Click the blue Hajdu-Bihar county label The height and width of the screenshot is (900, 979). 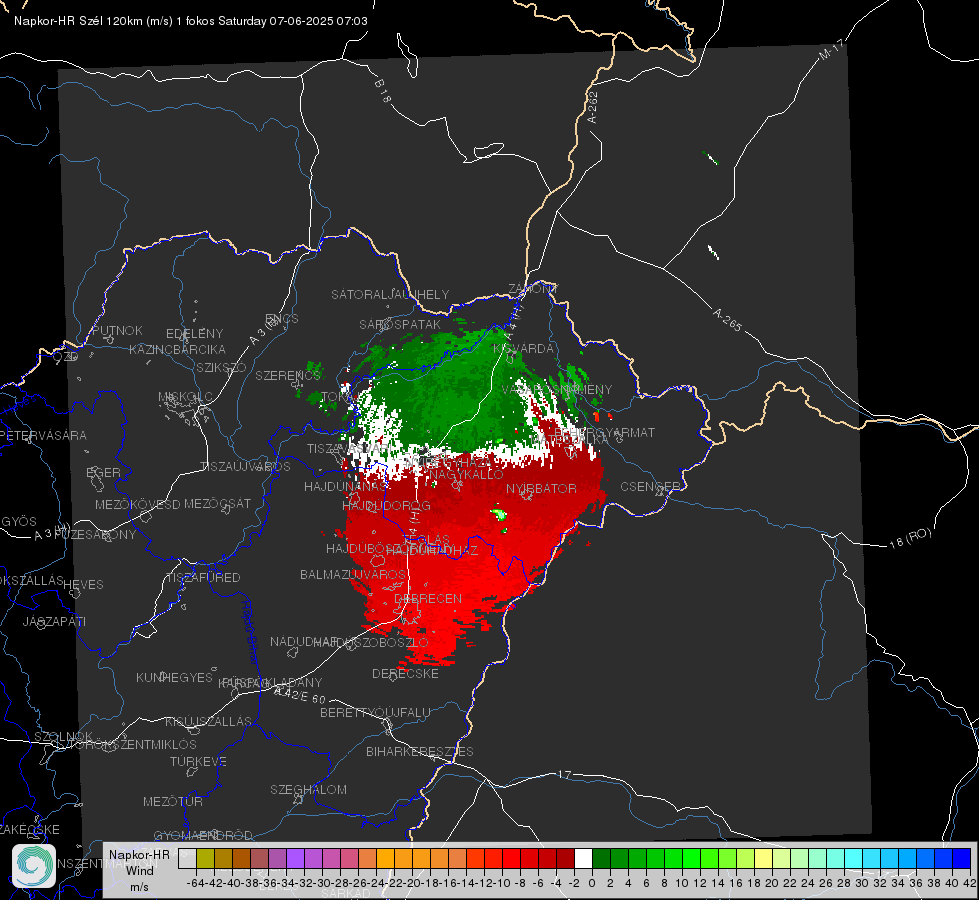click(x=250, y=632)
